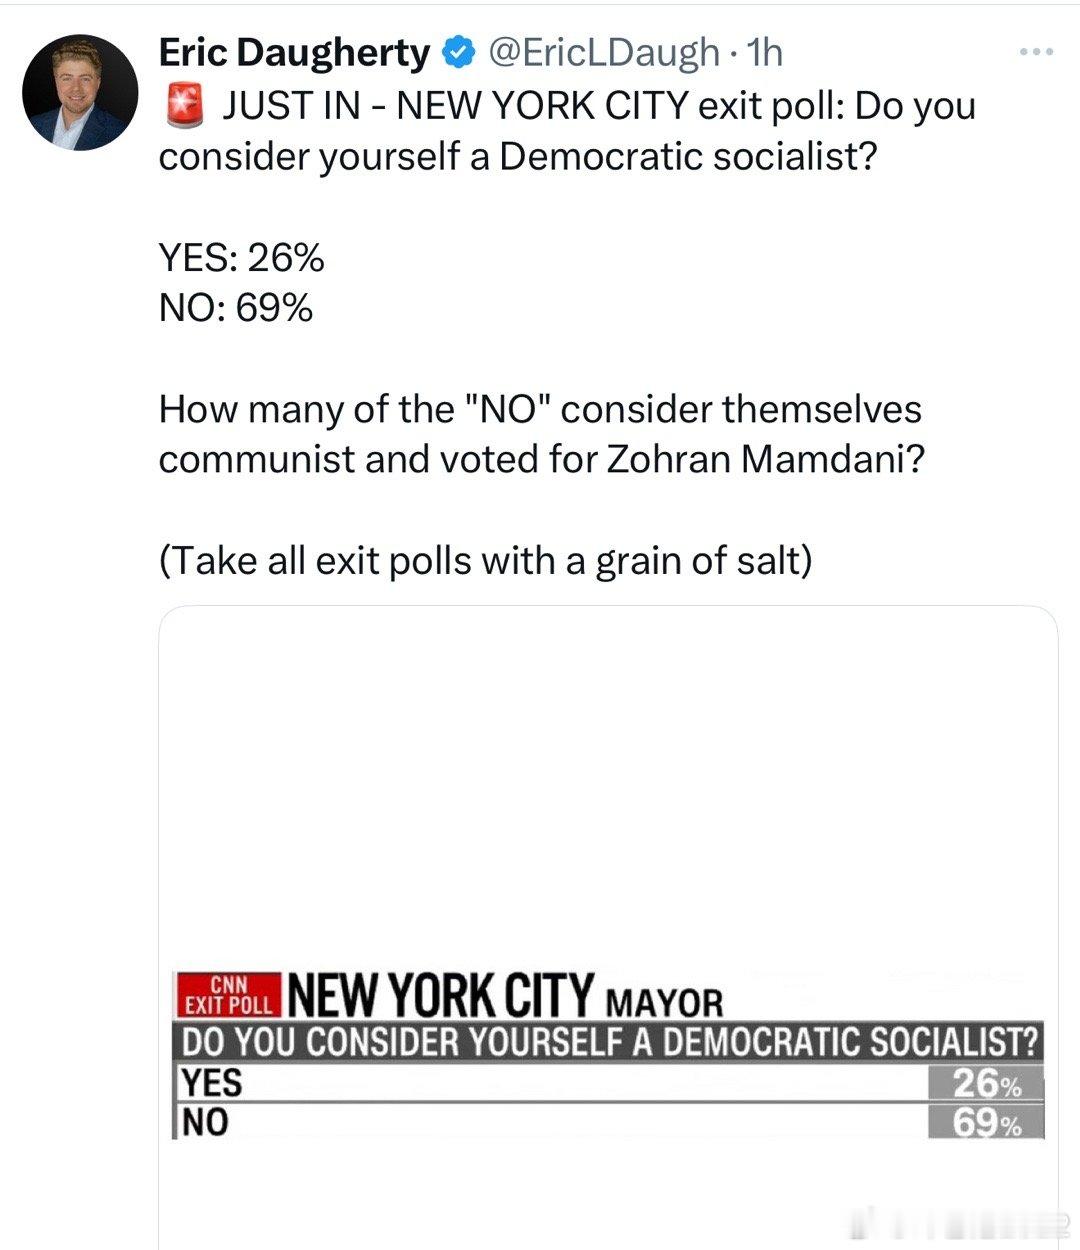Click "Zohran Mamdani" in the tweet text
This screenshot has height=1250, width=1080.
762,458
